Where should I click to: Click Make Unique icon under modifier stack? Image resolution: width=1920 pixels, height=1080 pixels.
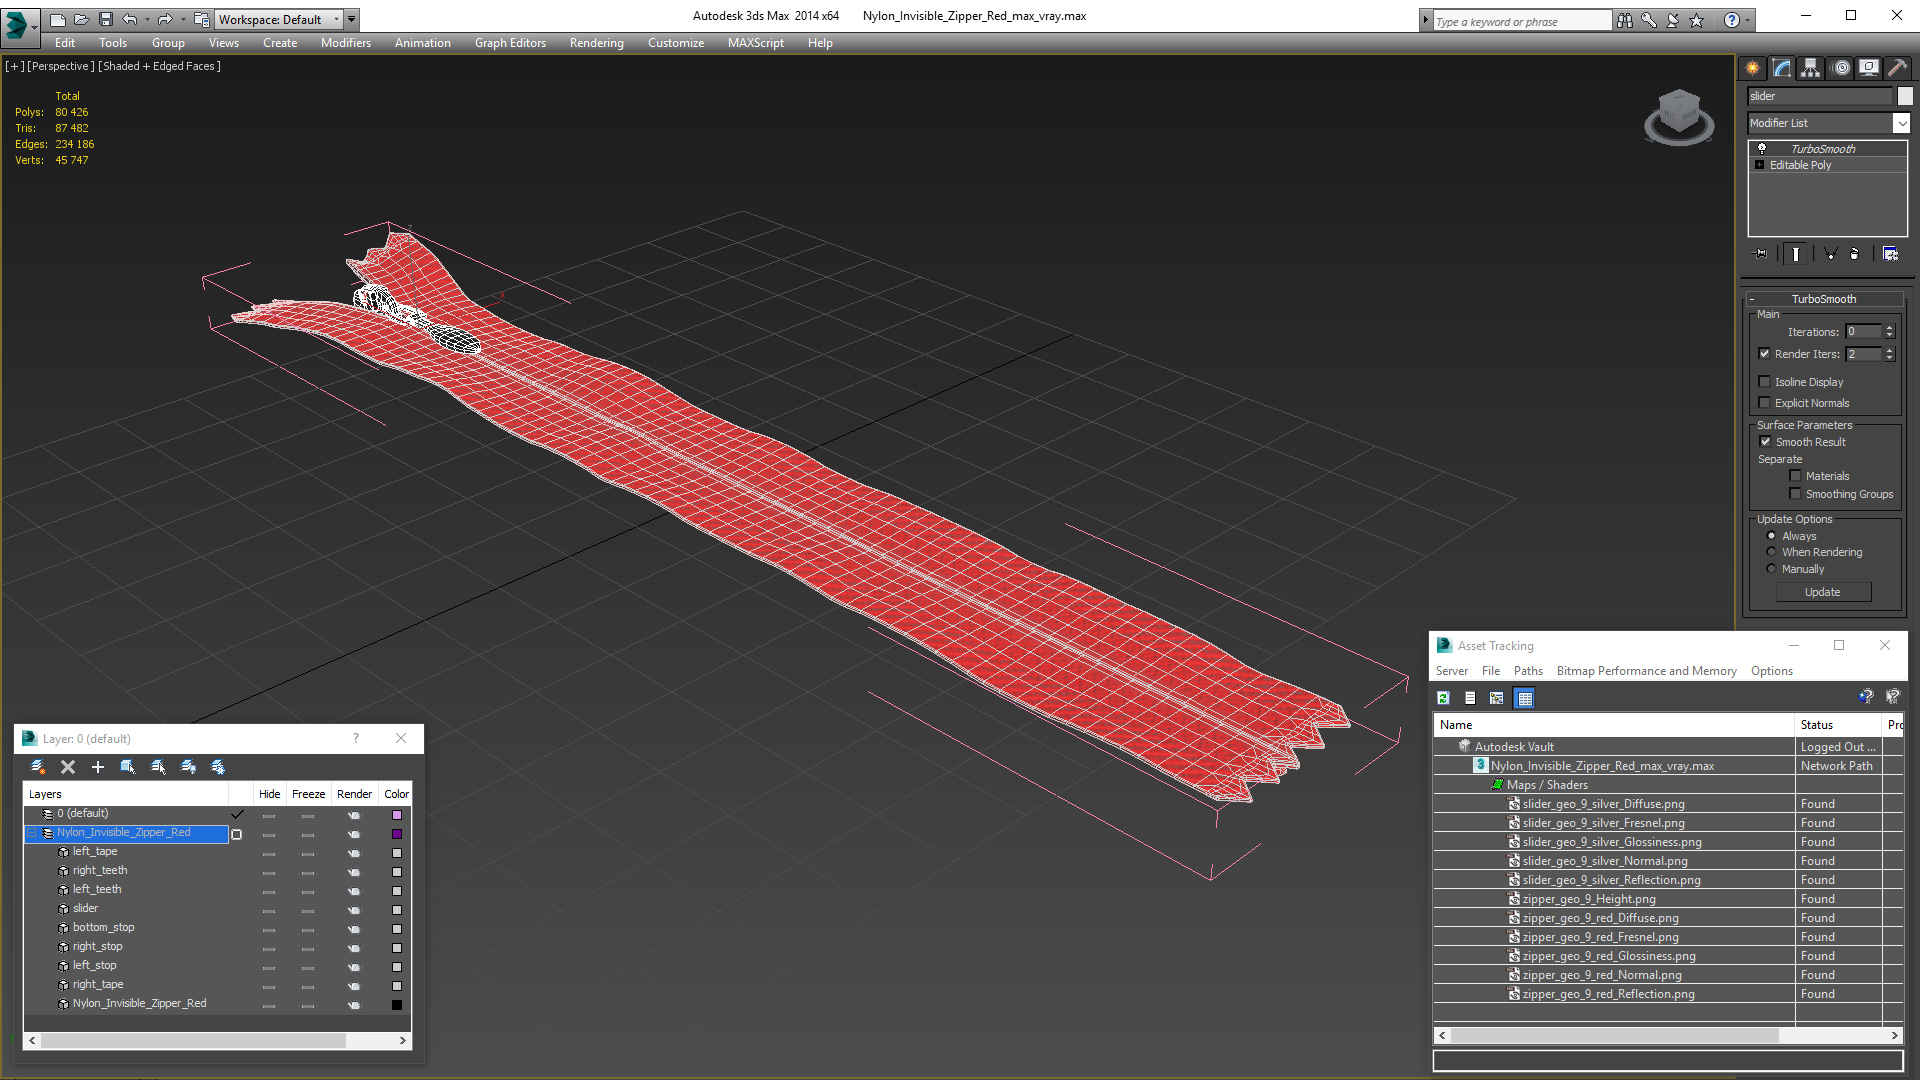coord(1830,254)
